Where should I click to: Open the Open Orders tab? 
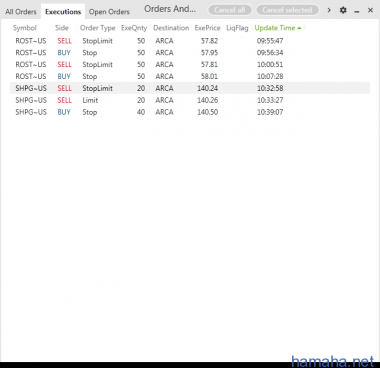tap(109, 12)
